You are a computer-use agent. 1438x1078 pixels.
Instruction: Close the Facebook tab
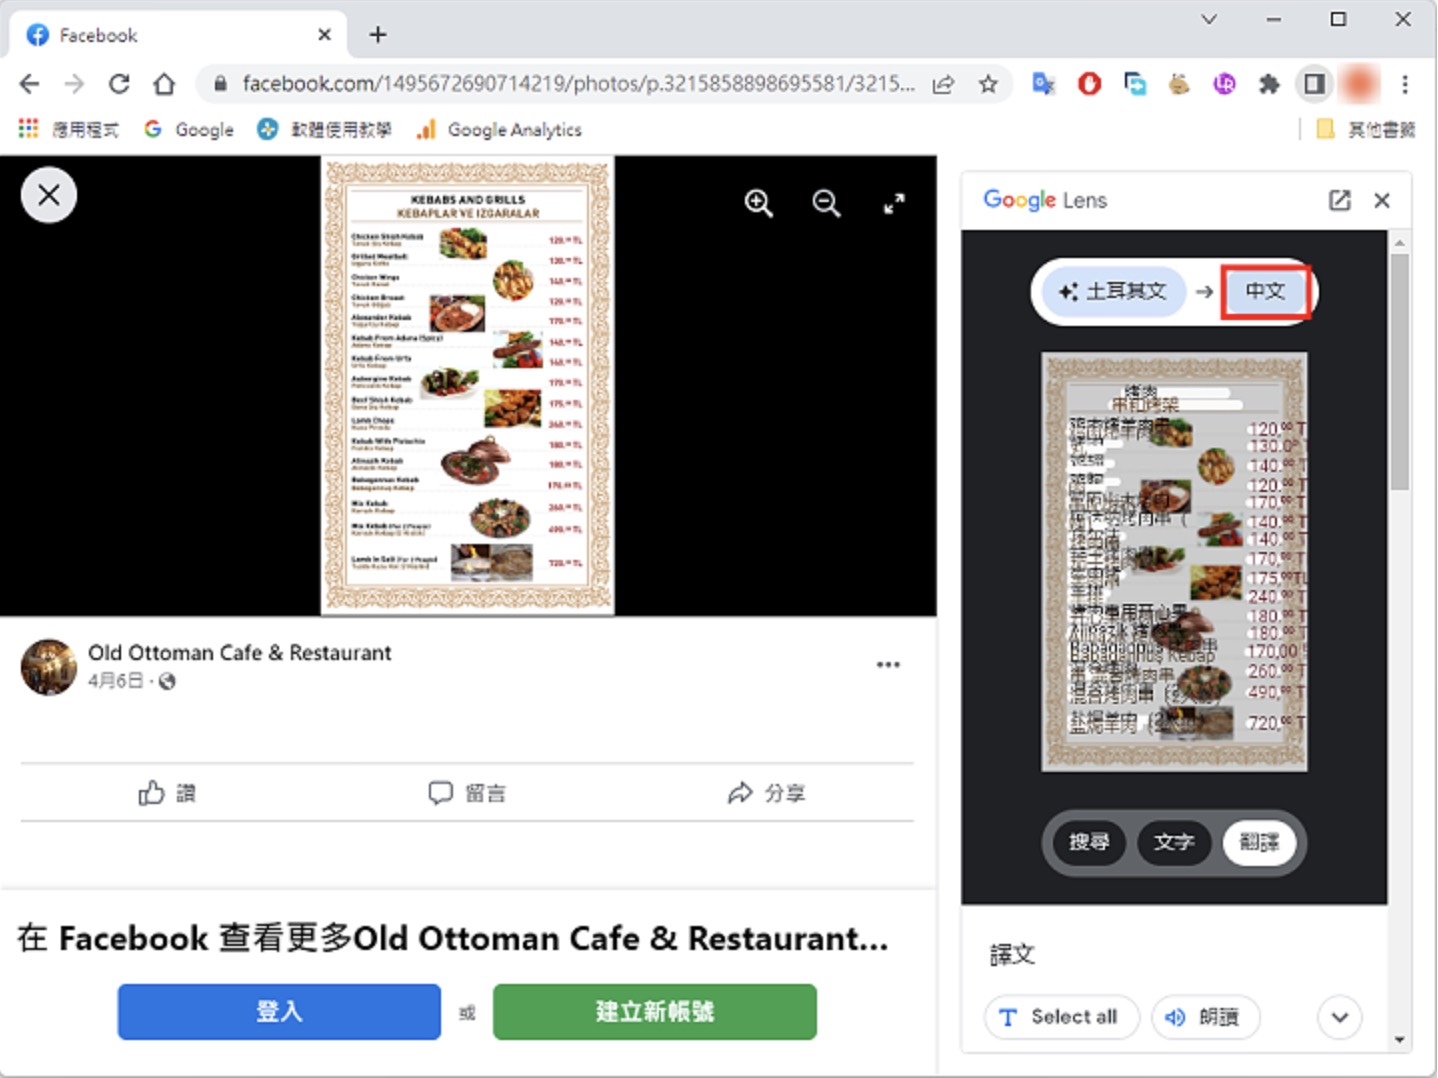(x=324, y=35)
